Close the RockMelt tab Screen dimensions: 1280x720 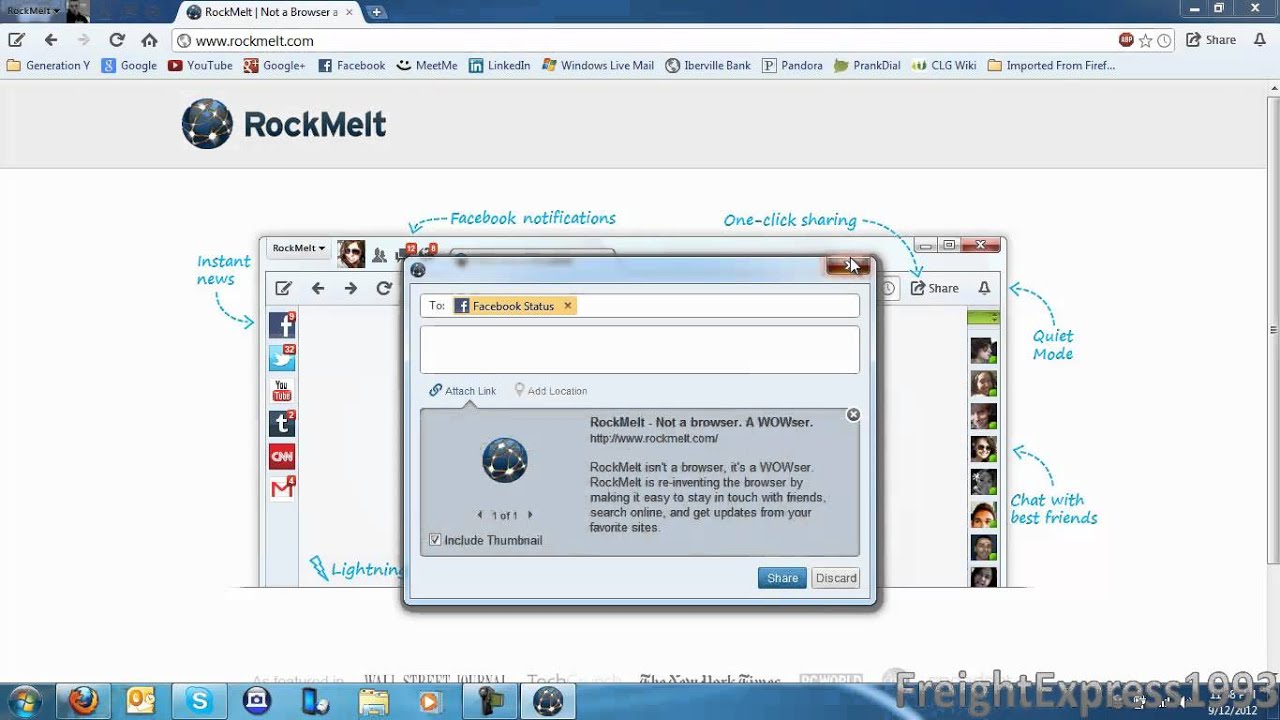351,12
